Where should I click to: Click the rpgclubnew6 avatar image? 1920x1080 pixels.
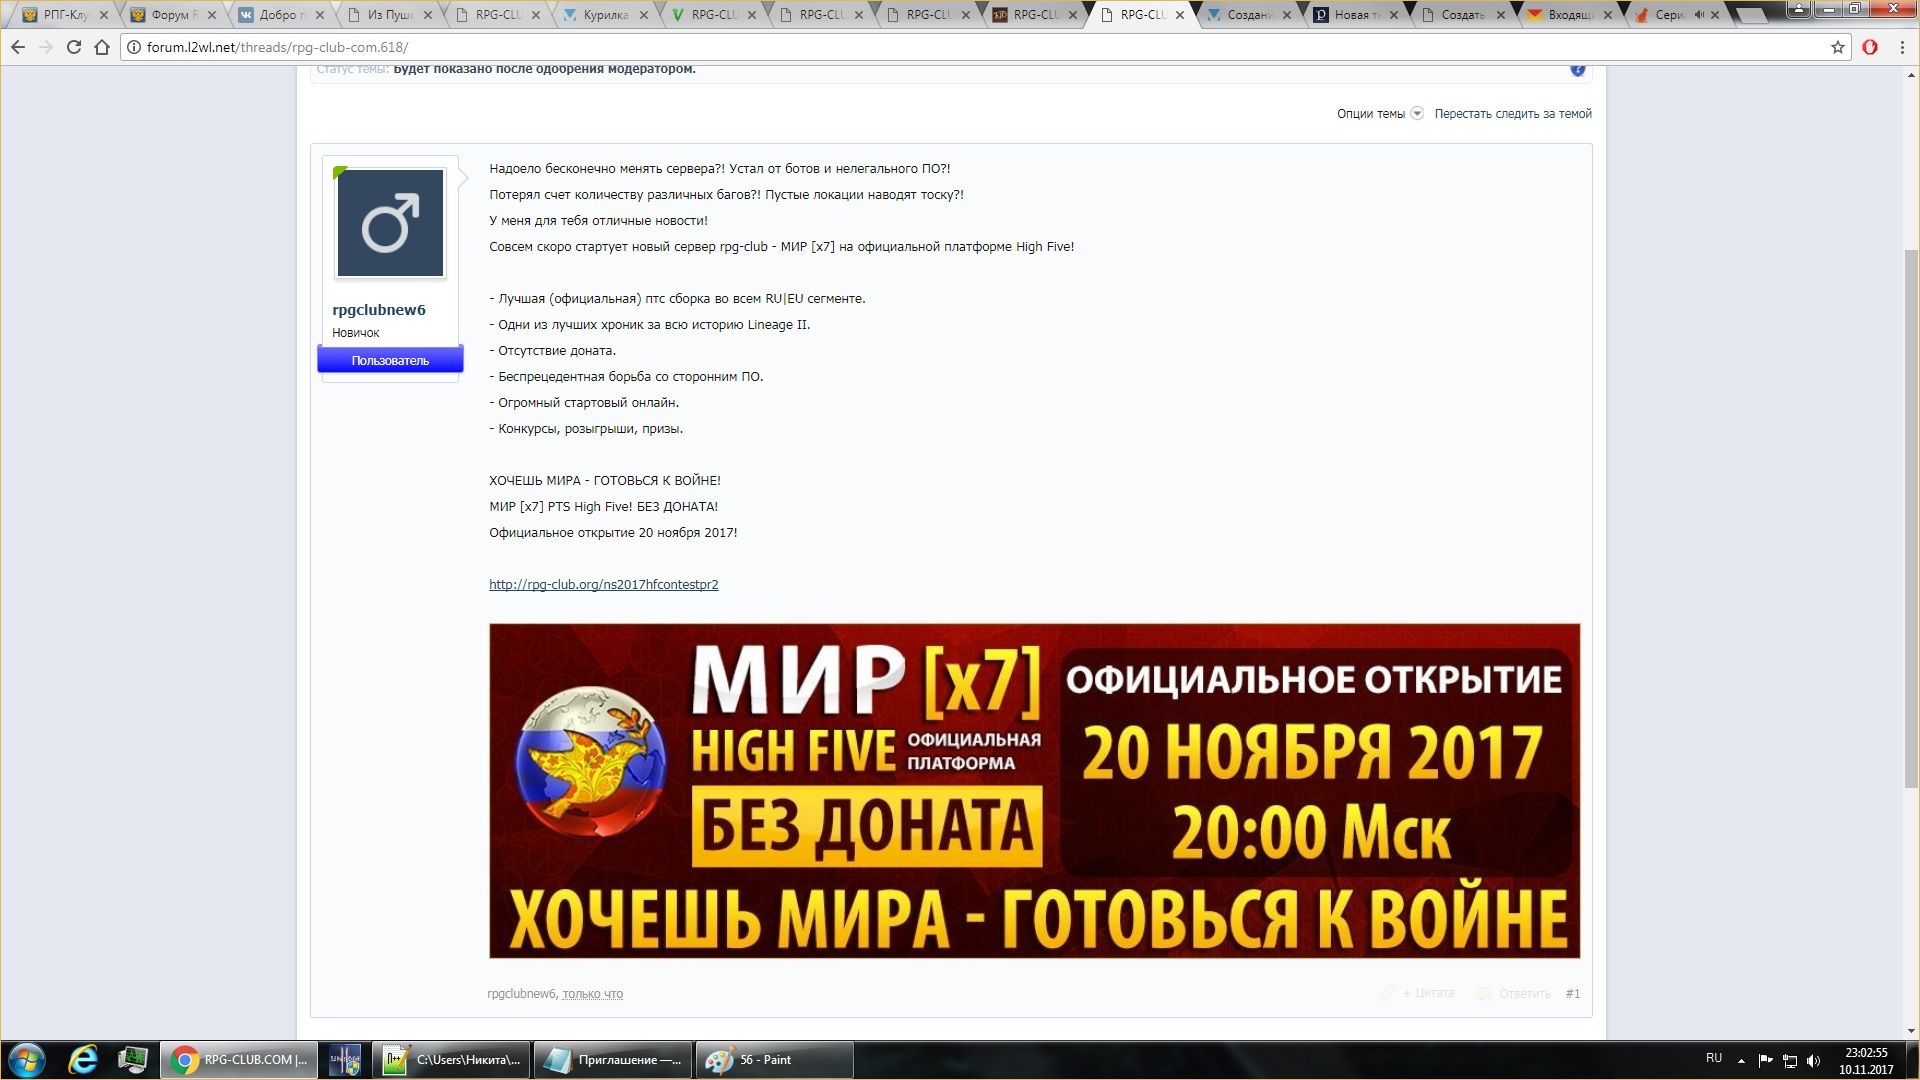[x=390, y=223]
